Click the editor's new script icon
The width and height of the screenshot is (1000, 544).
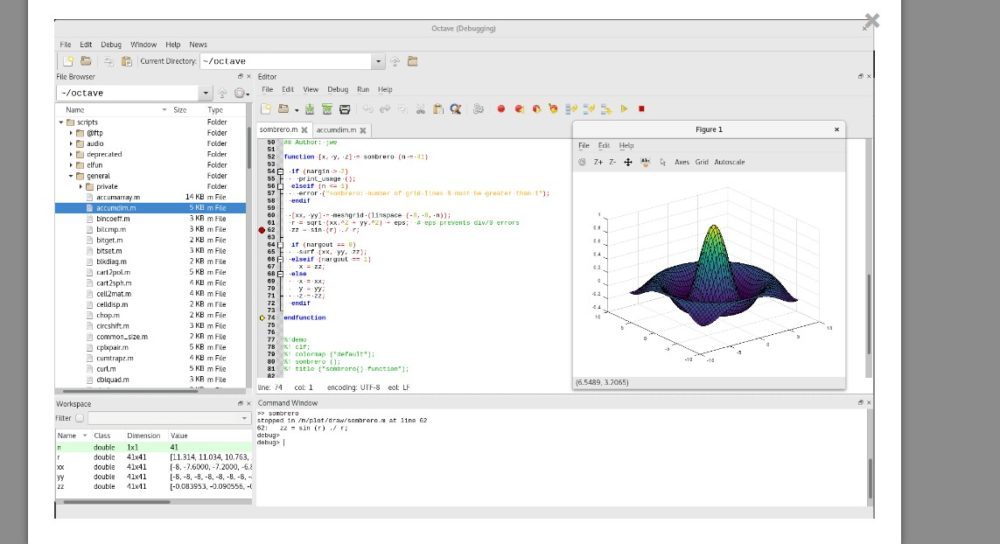(266, 109)
